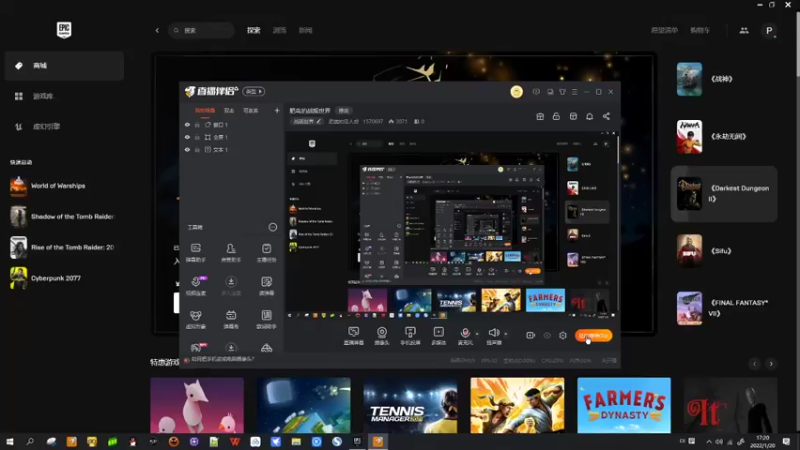800x450 pixels.
Task: Expand microphone options arrow
Action: tap(477, 334)
